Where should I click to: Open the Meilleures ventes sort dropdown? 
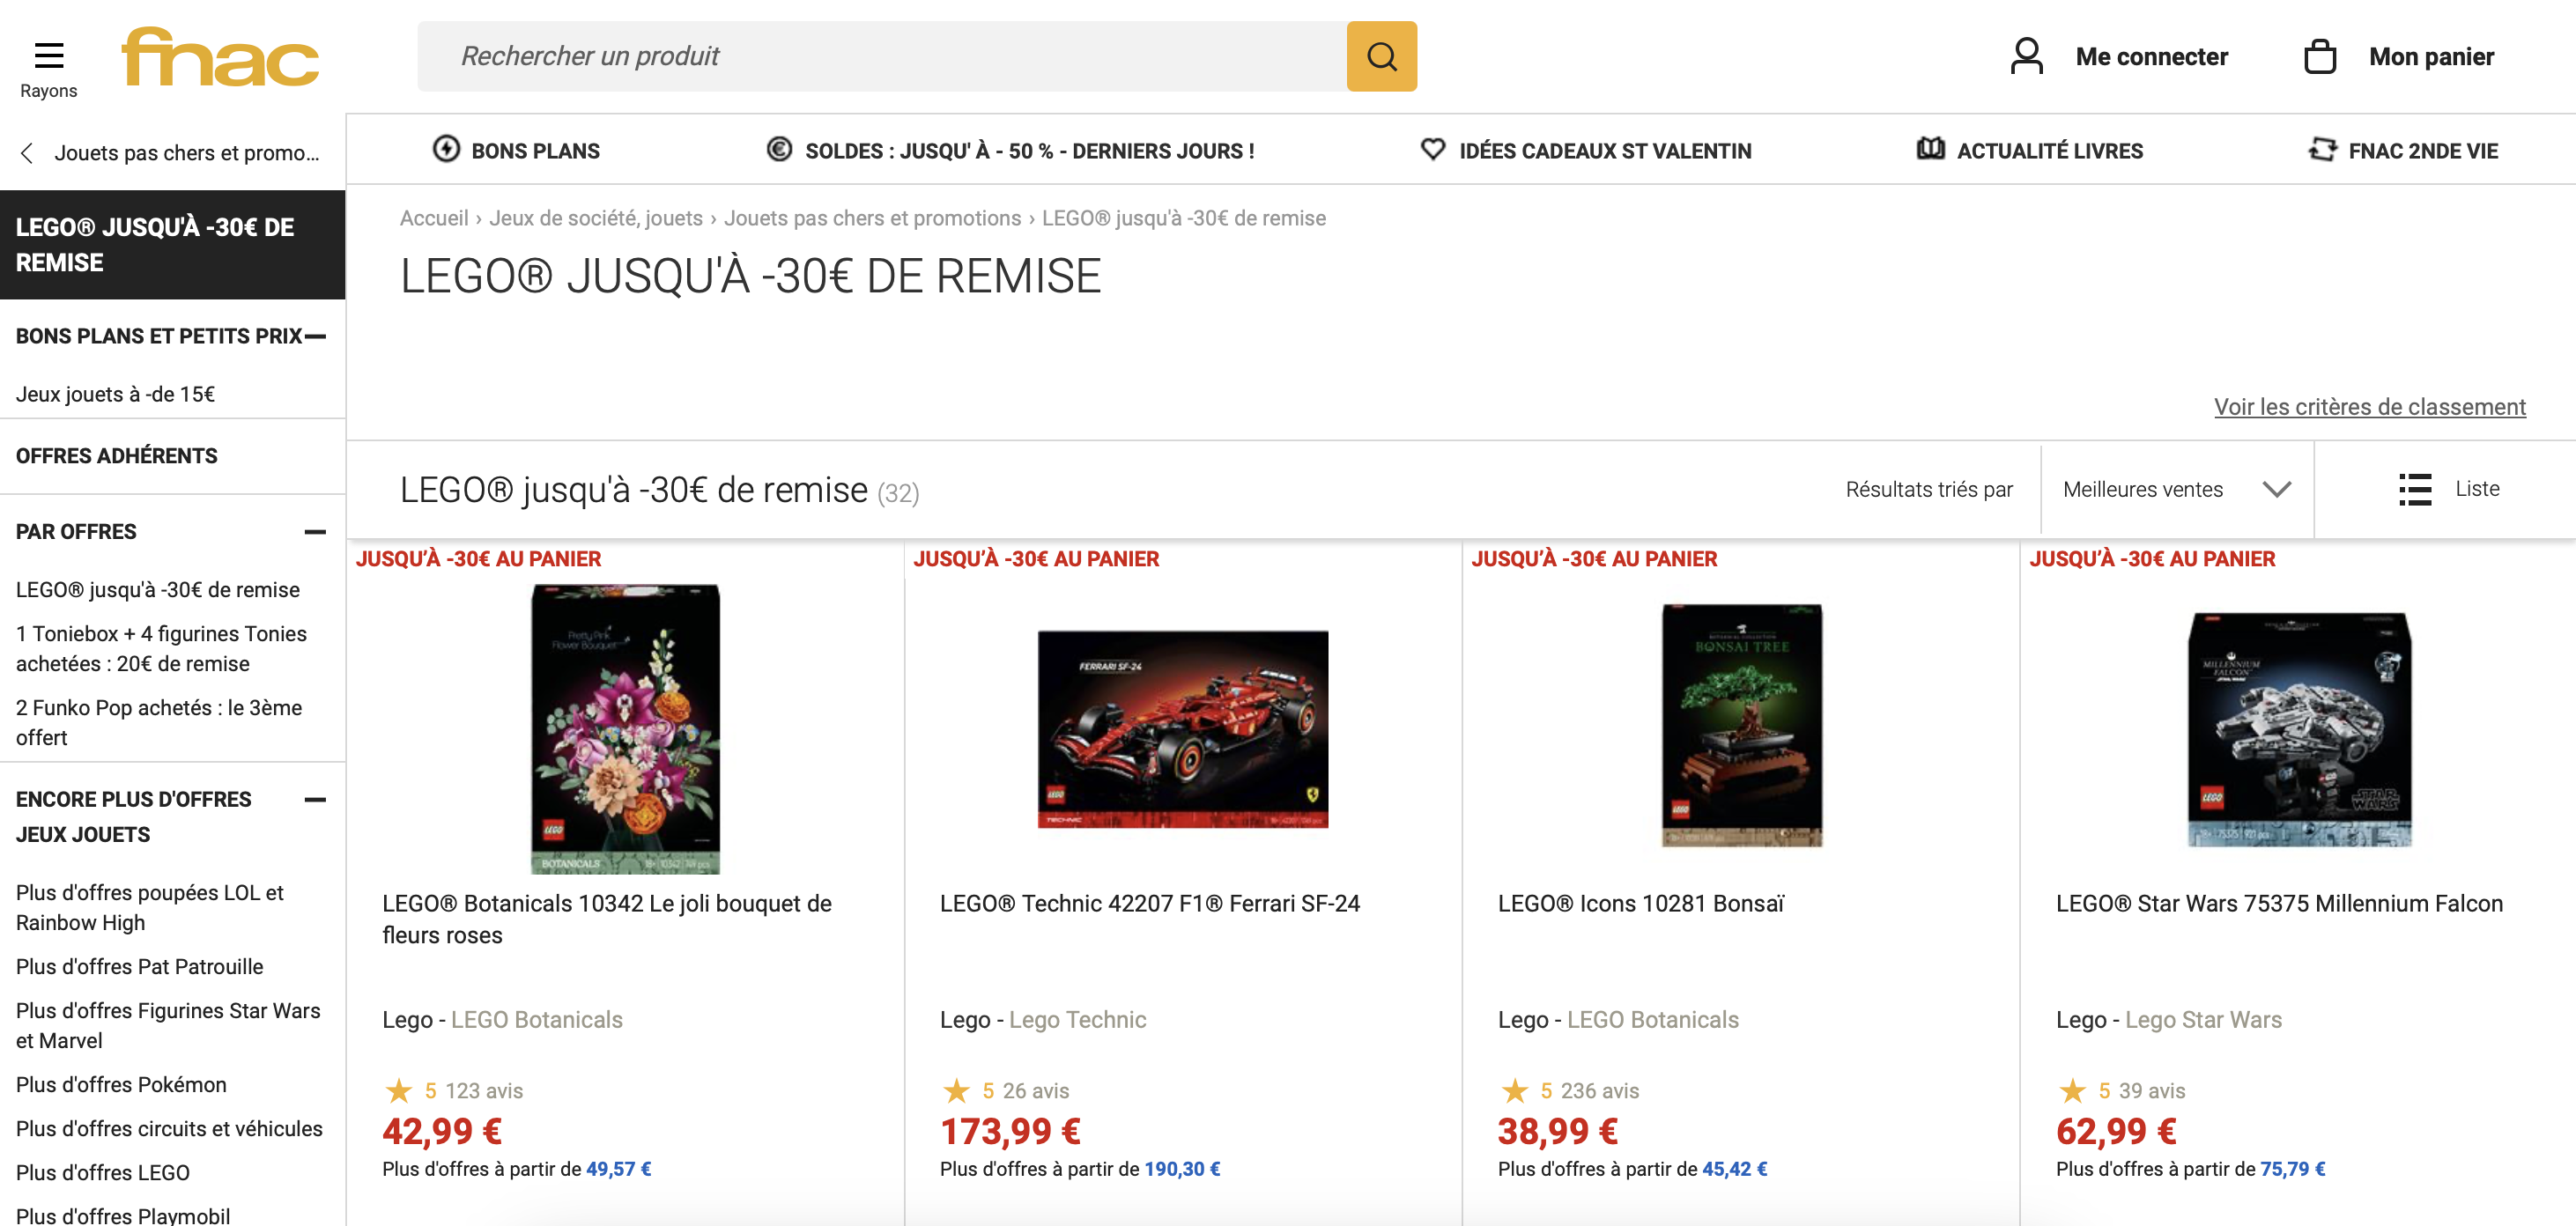pyautogui.click(x=2176, y=489)
